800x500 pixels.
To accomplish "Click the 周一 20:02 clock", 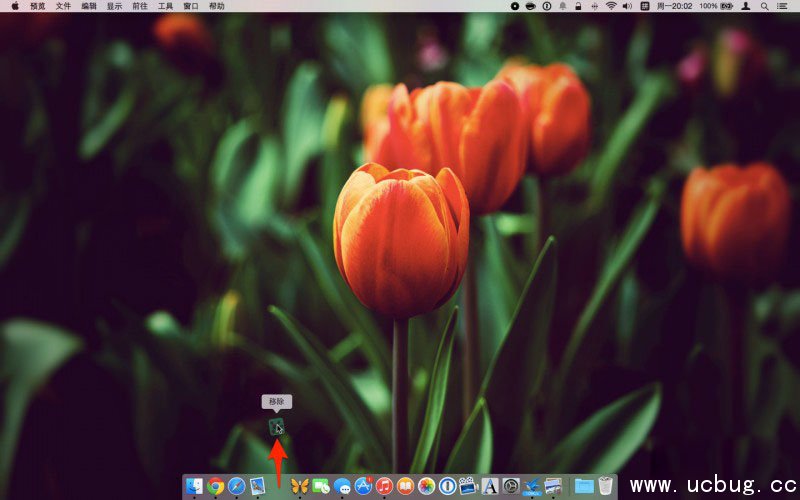I will pyautogui.click(x=674, y=6).
